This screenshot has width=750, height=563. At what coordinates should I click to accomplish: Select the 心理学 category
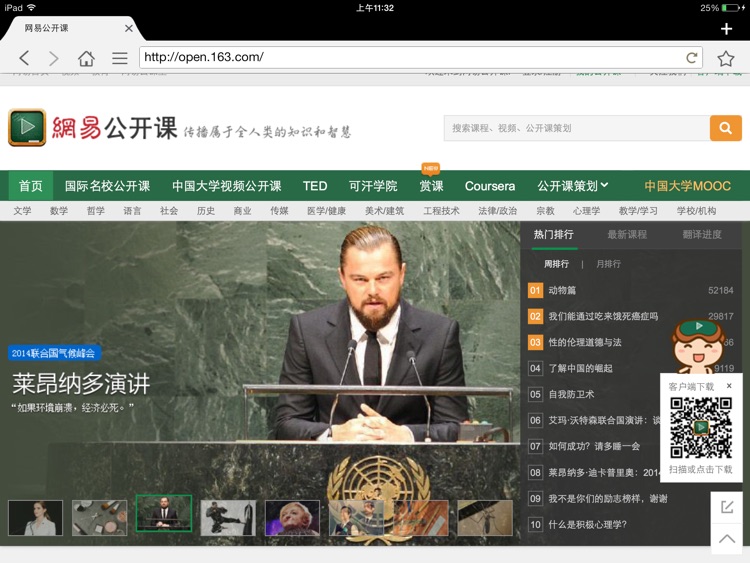click(x=586, y=211)
